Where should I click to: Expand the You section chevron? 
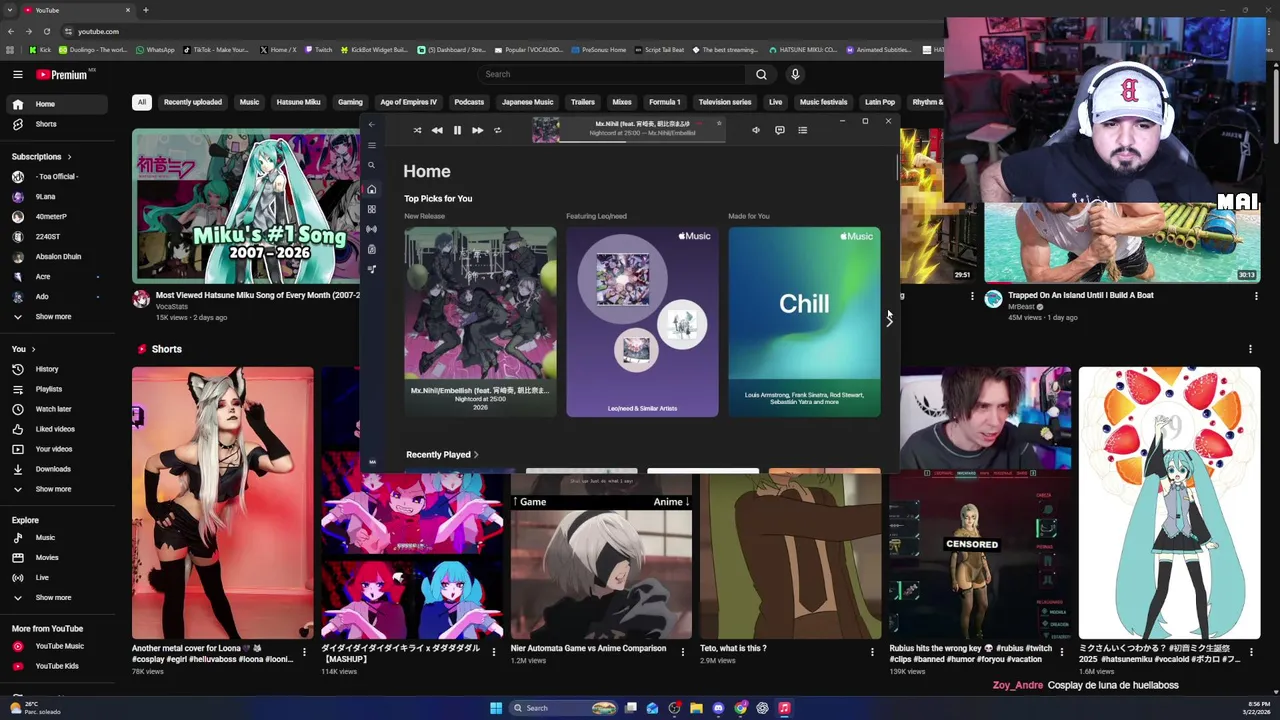pos(33,349)
